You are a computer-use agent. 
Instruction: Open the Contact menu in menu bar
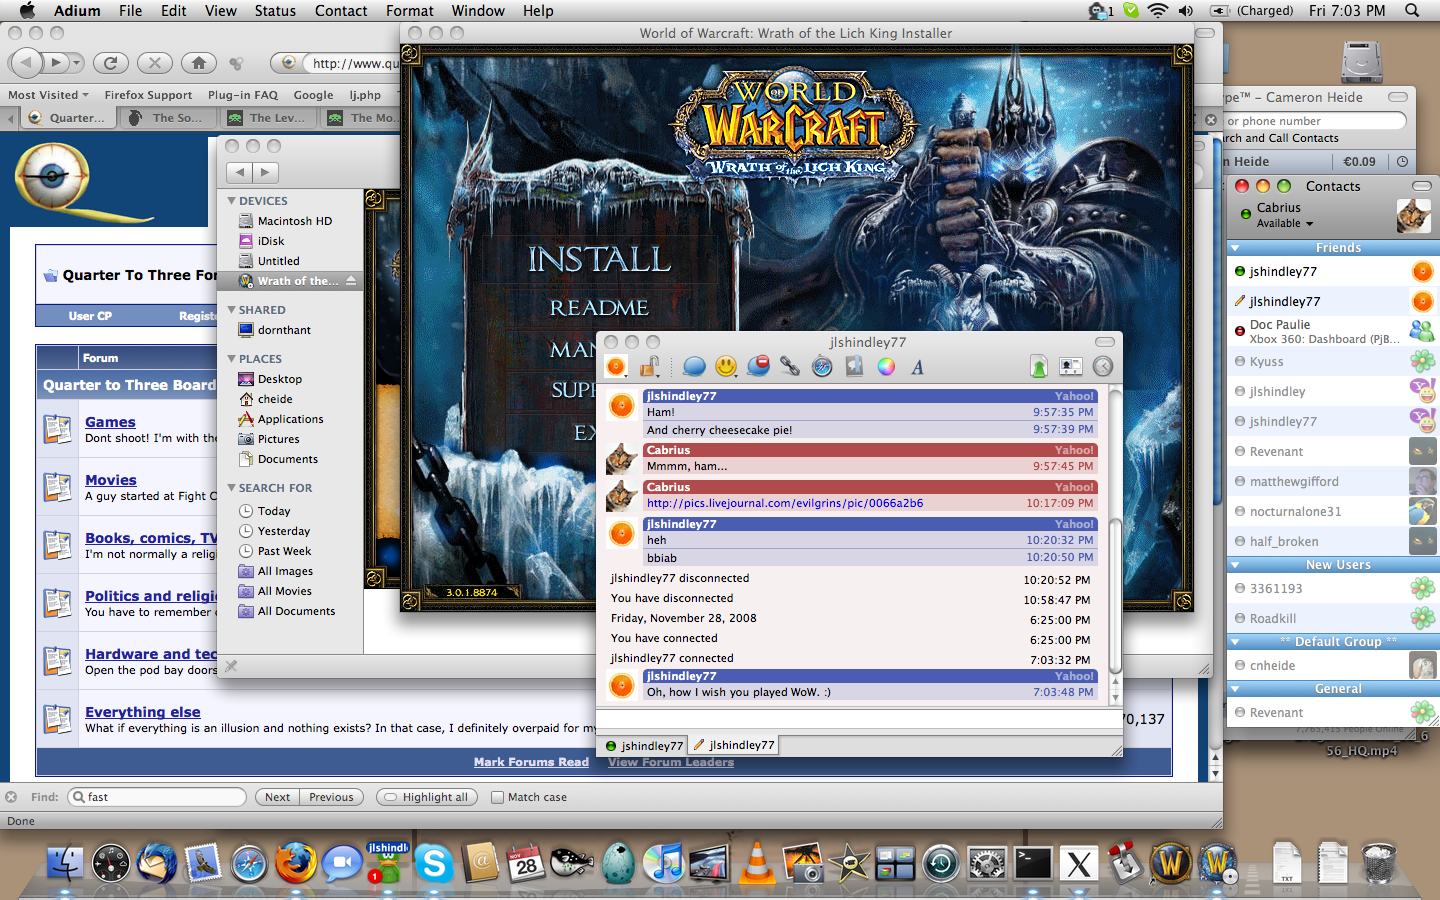pyautogui.click(x=341, y=11)
